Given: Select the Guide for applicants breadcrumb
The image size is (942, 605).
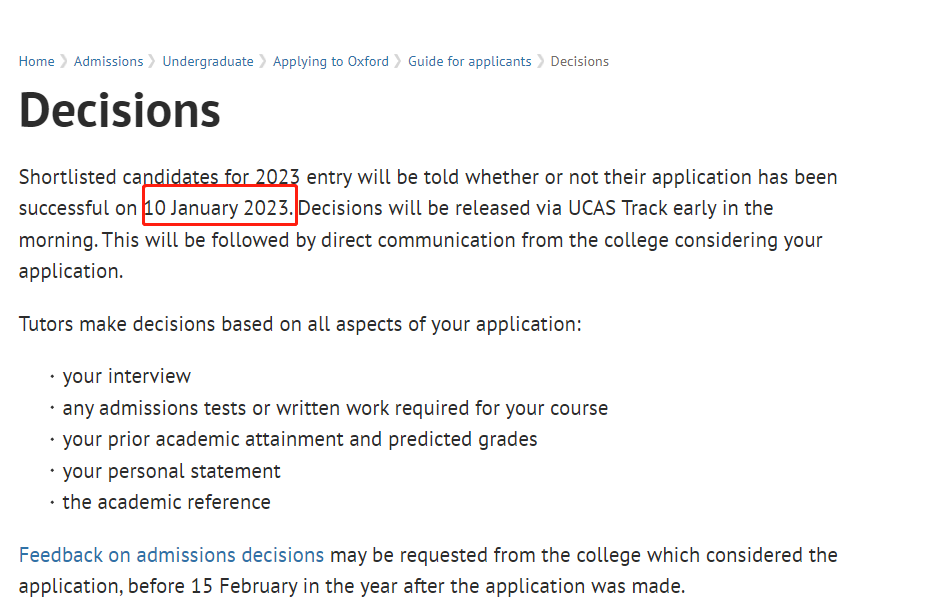Looking at the screenshot, I should [x=469, y=61].
